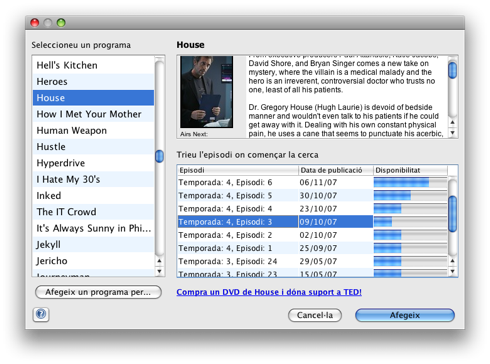490x364 pixels.
Task: Select Inked in the program list
Action: [93, 196]
